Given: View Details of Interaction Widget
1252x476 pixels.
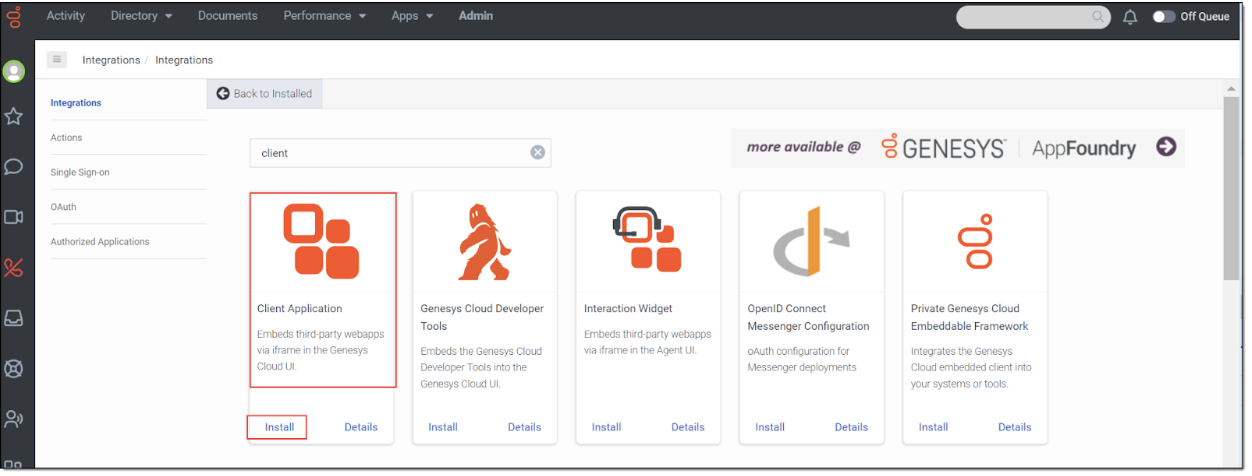Looking at the screenshot, I should pos(688,427).
